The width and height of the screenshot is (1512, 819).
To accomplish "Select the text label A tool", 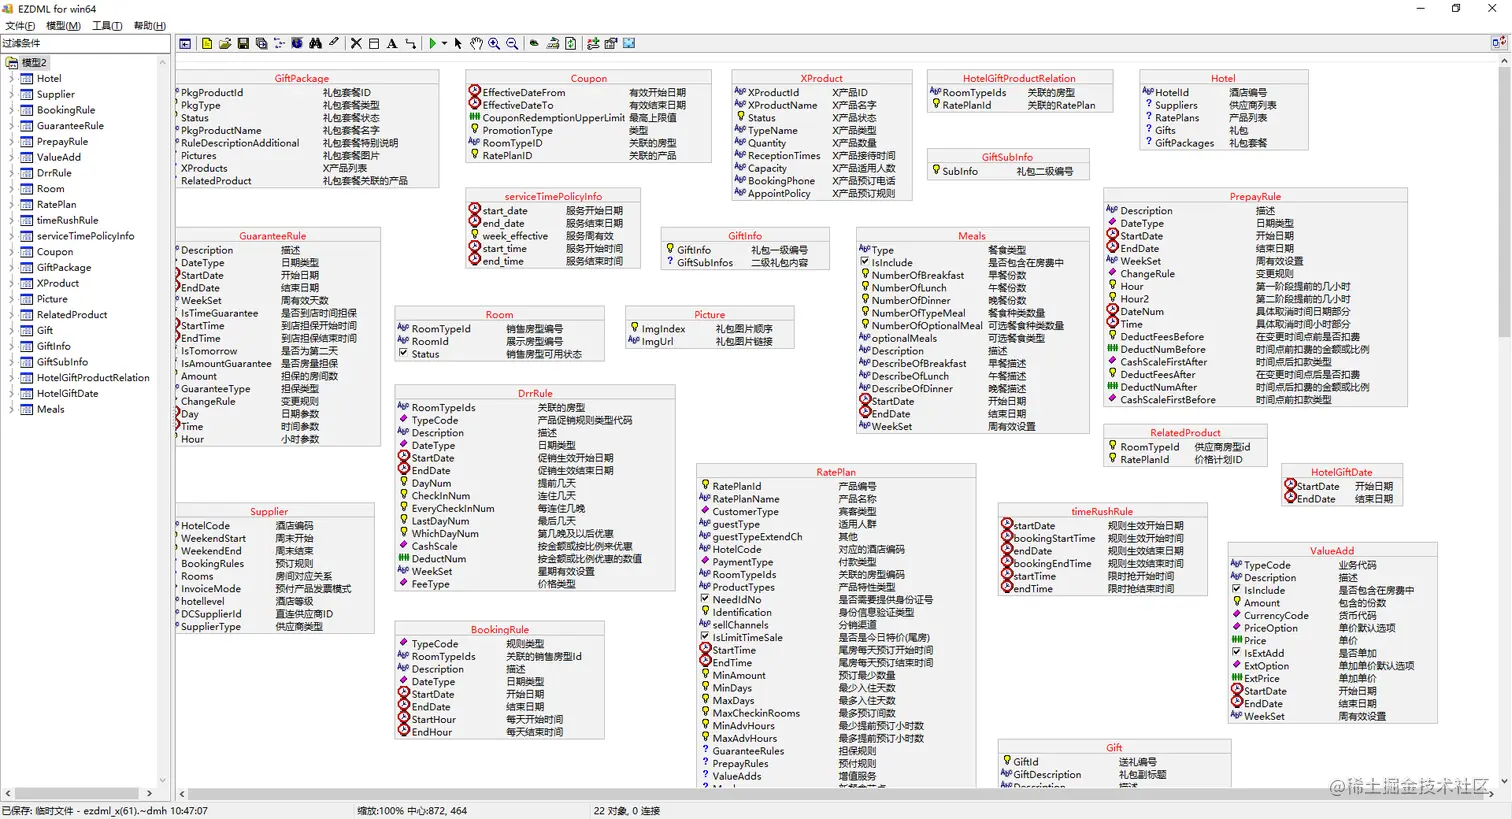I will click(x=392, y=43).
